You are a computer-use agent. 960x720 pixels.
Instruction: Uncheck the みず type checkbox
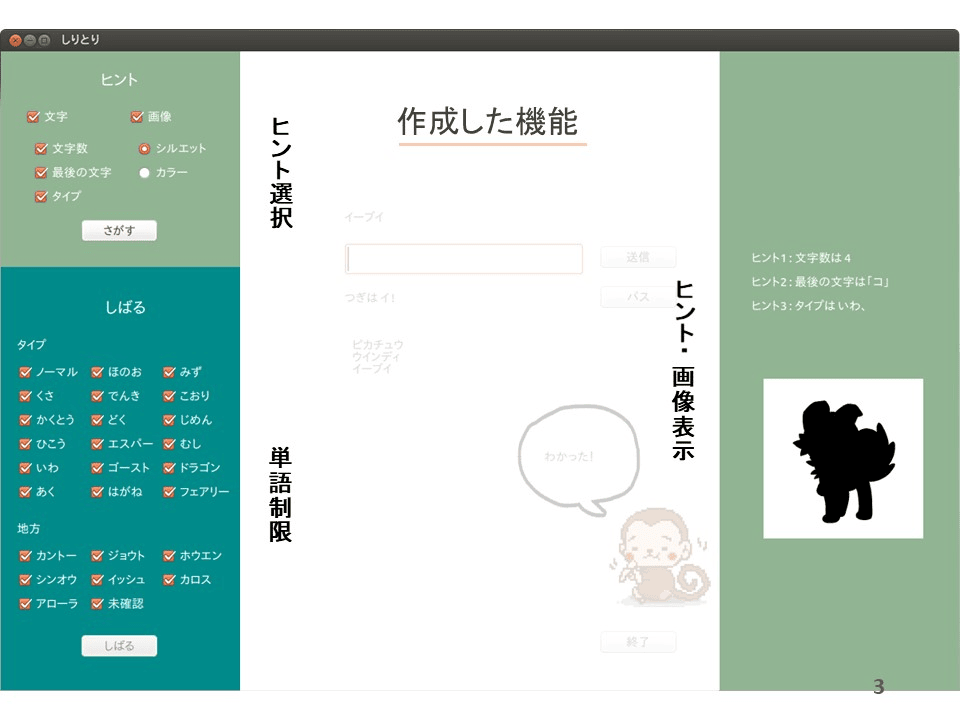(x=169, y=372)
